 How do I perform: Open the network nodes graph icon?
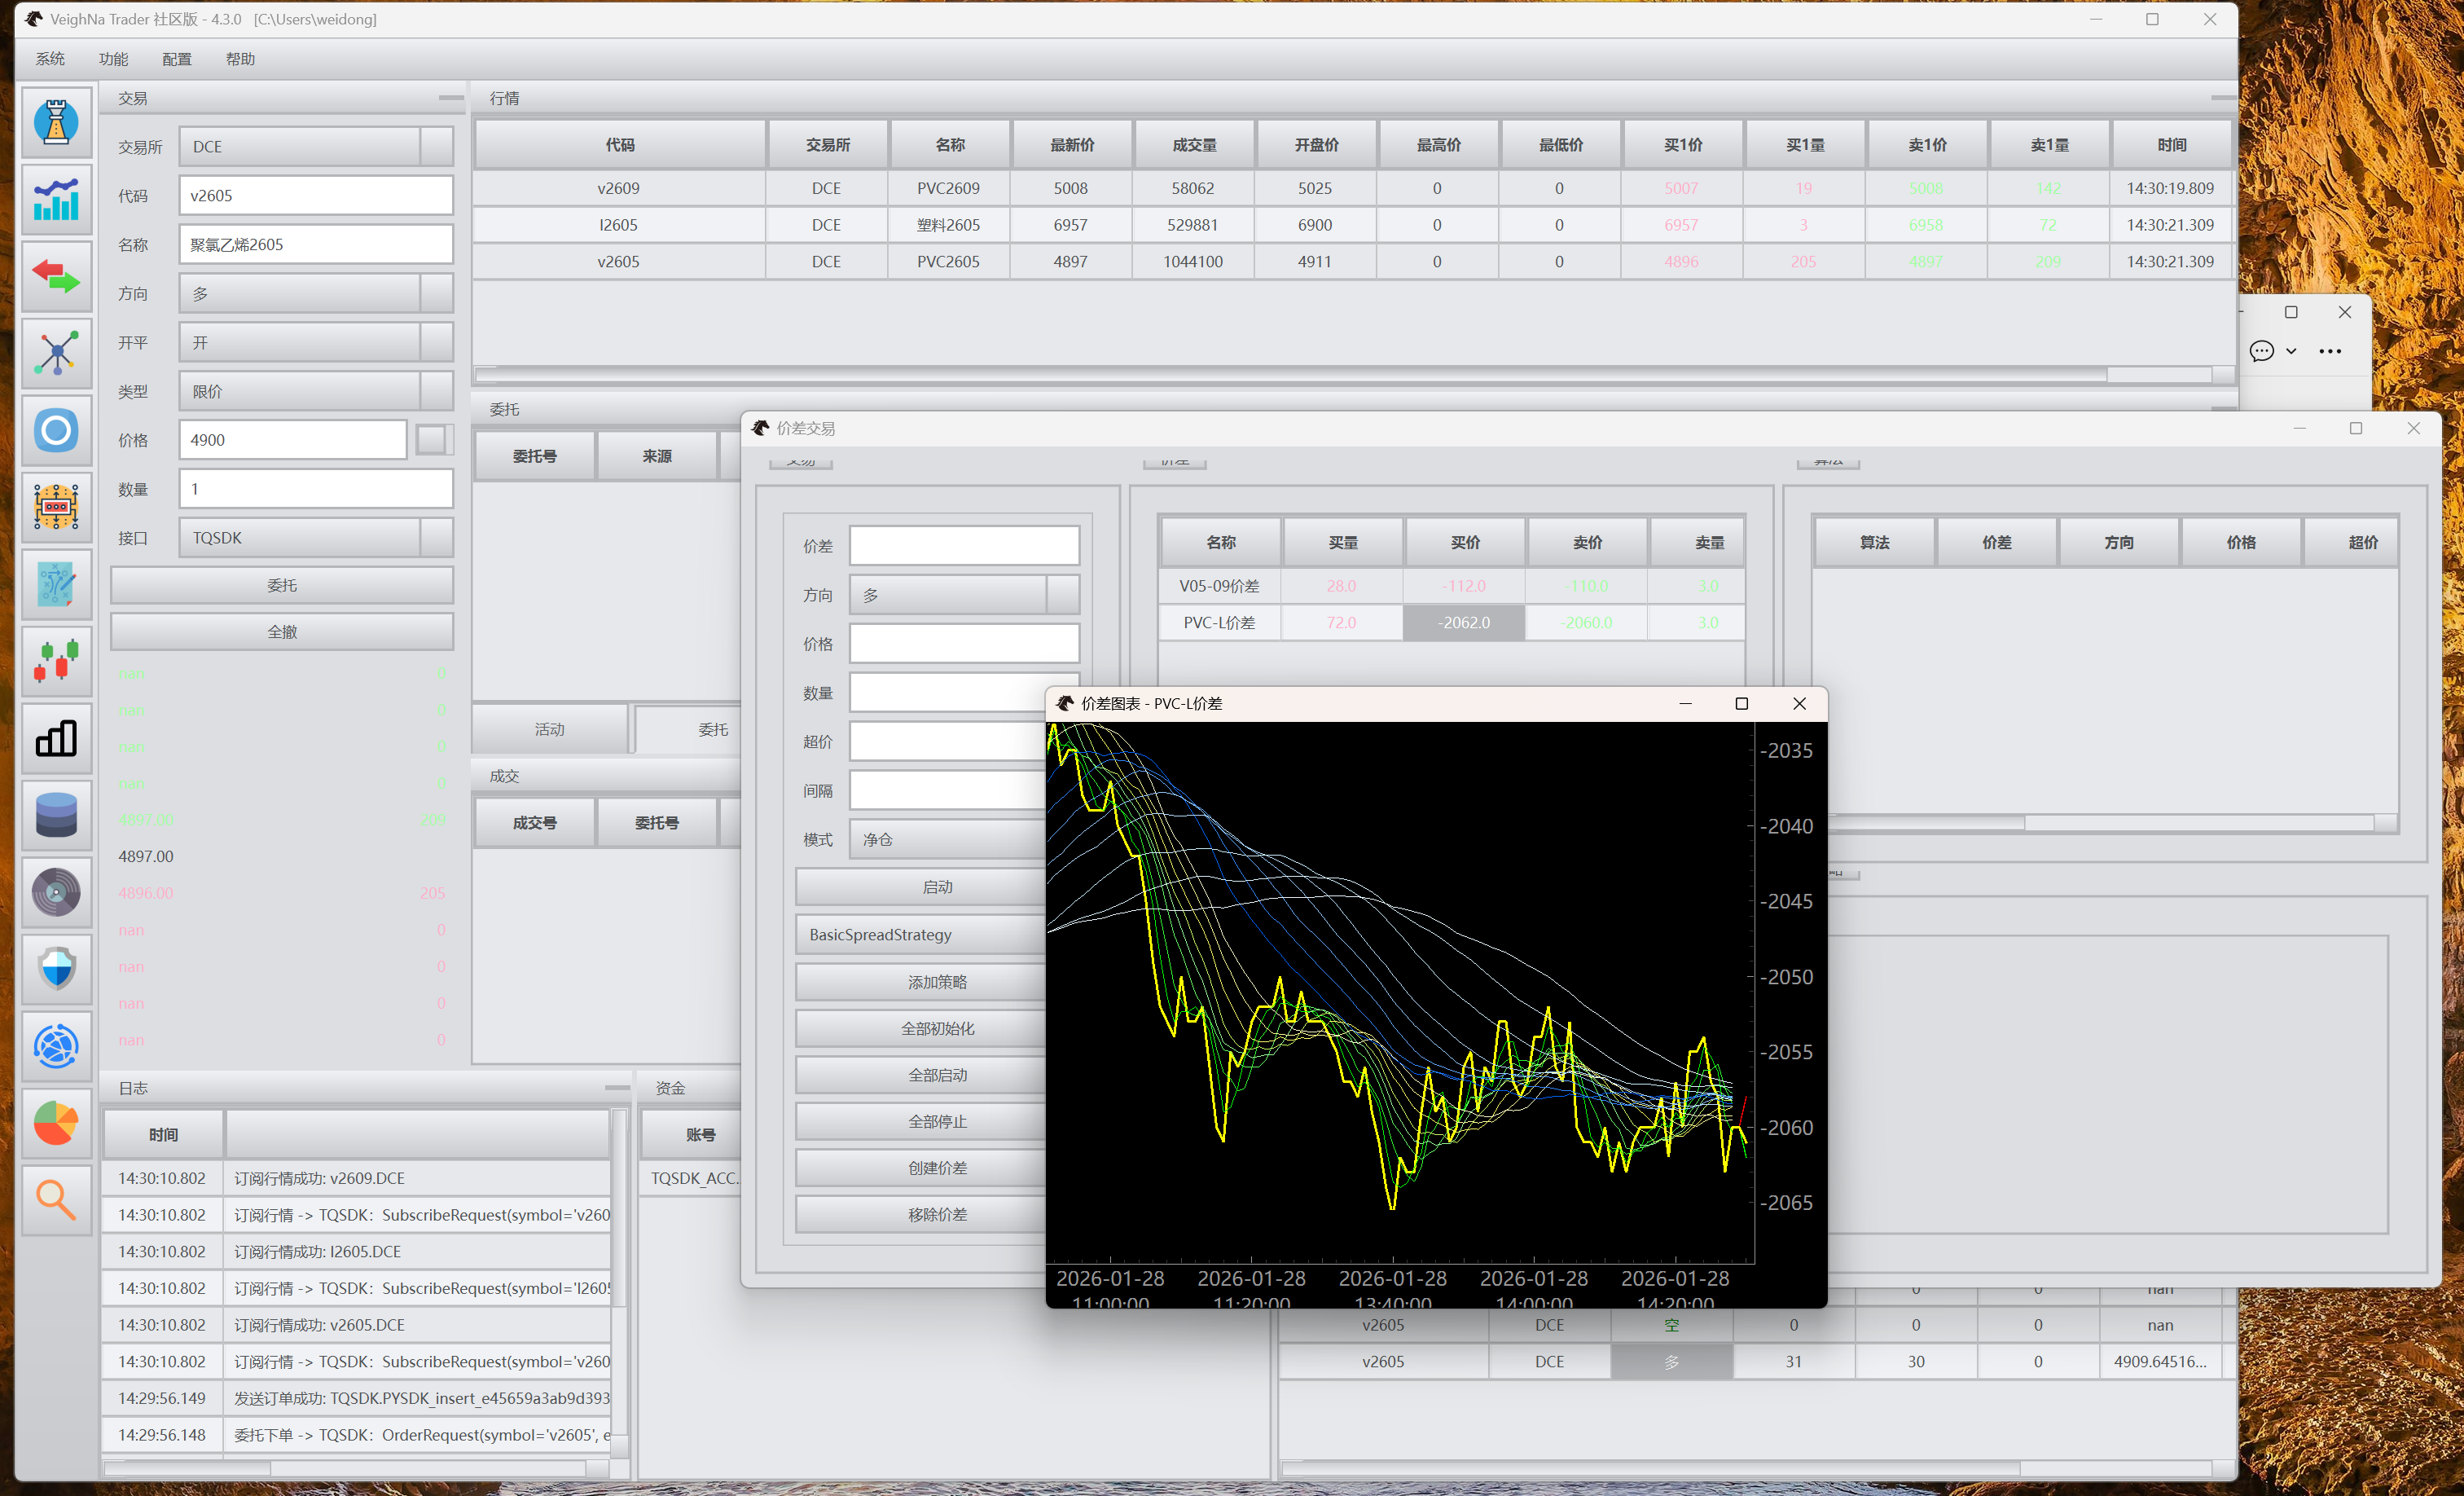[56, 353]
